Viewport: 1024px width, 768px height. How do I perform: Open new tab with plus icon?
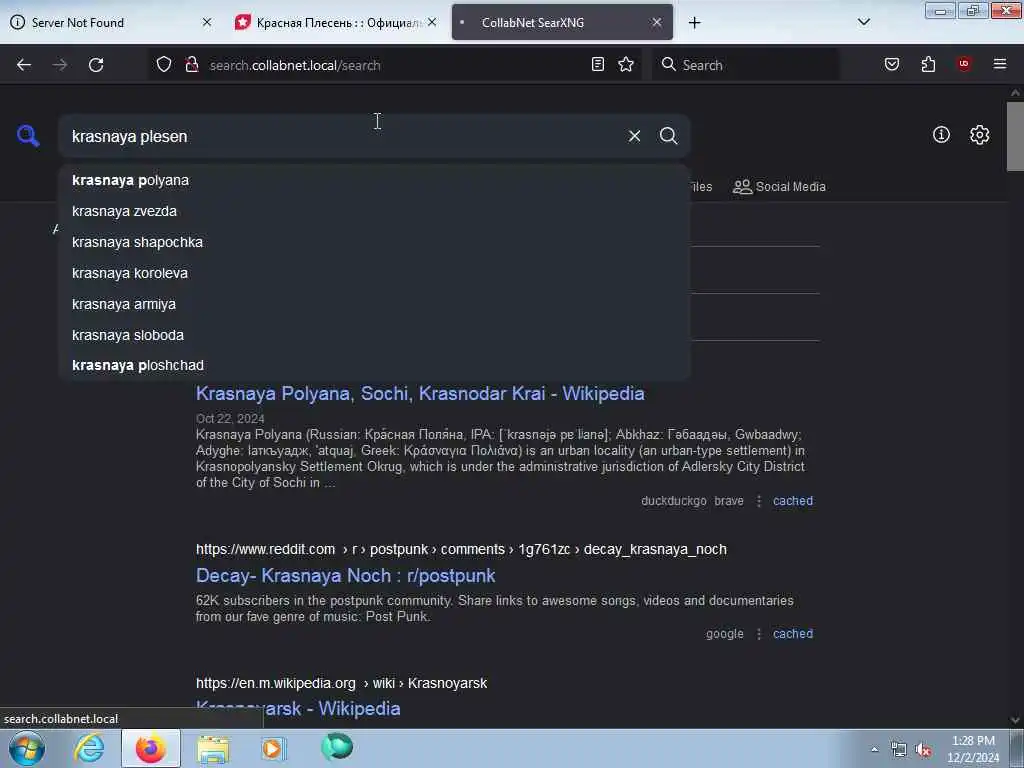click(x=694, y=23)
